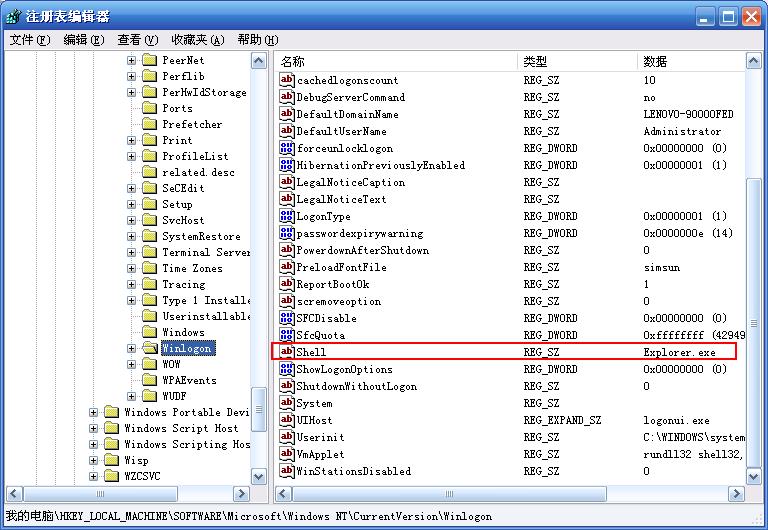Select the DefaultDomainName value
The width and height of the screenshot is (768, 530).
347,114
